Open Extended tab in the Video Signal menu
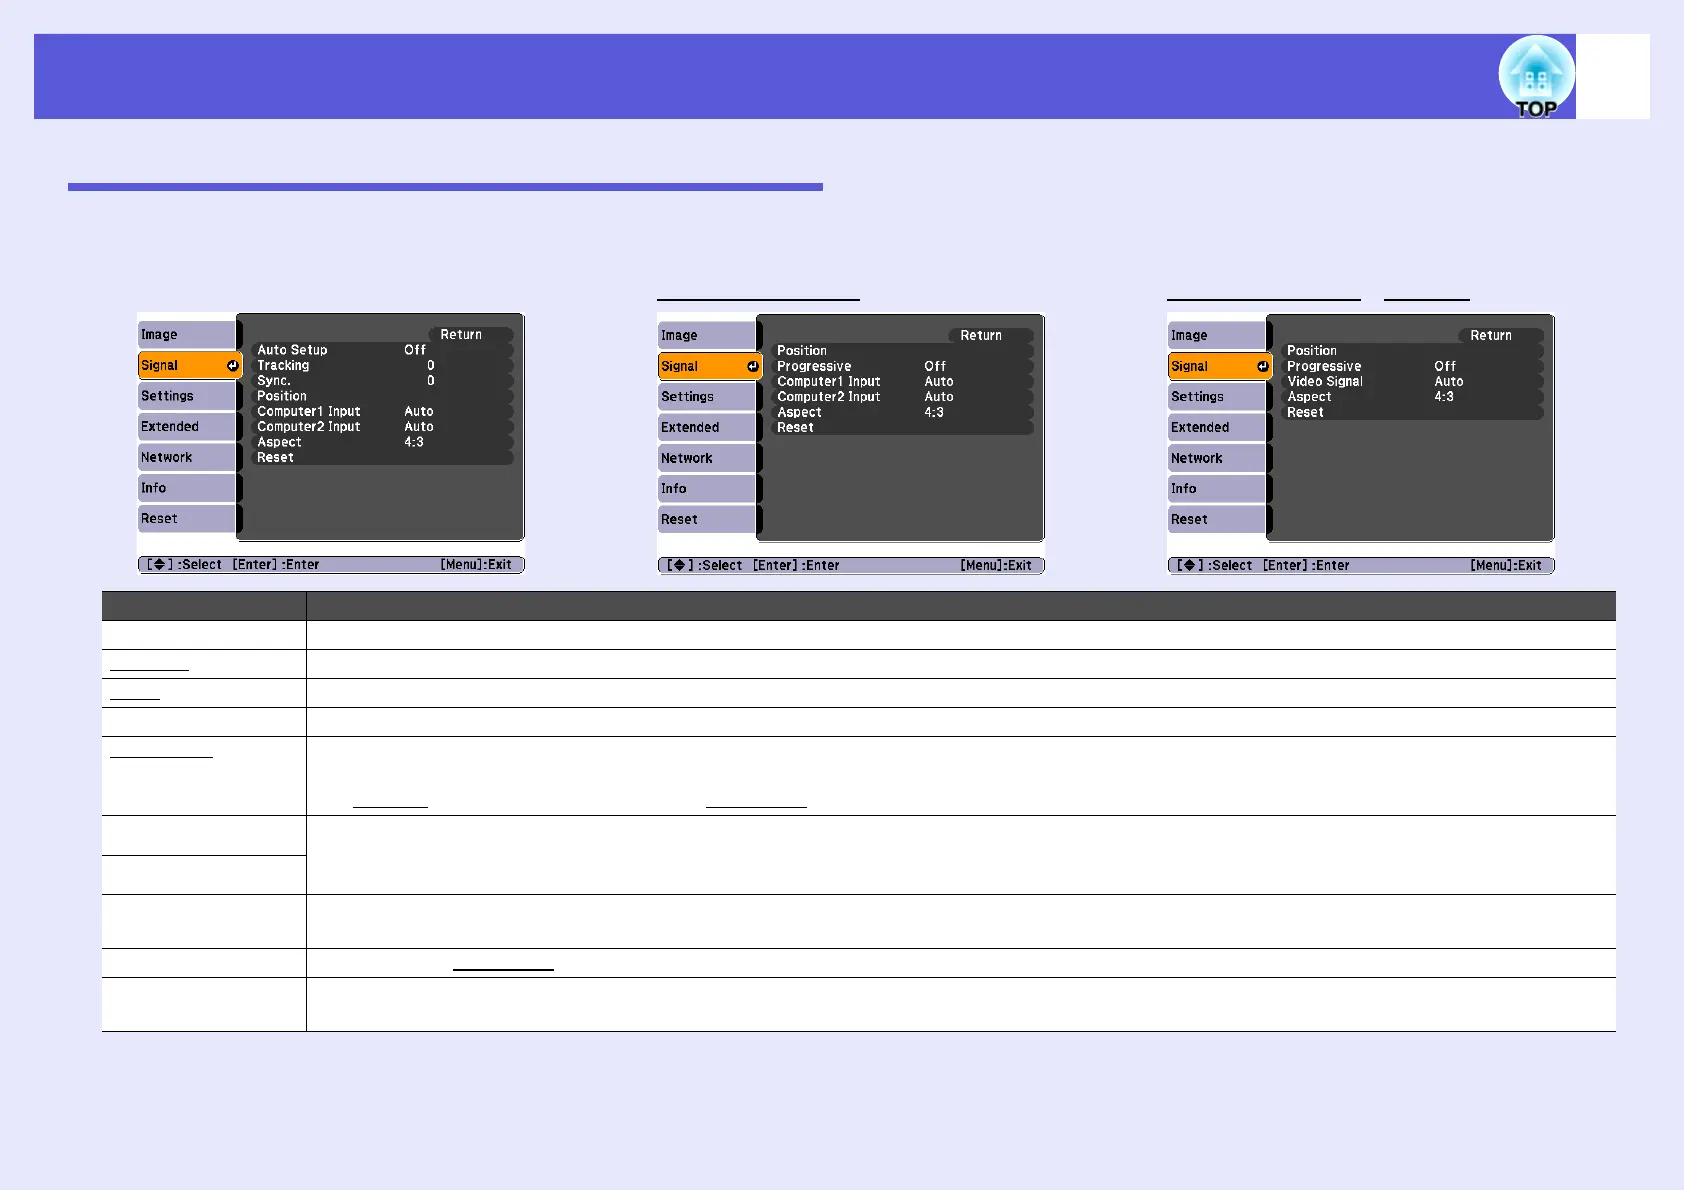1684x1190 pixels. pyautogui.click(x=1217, y=428)
